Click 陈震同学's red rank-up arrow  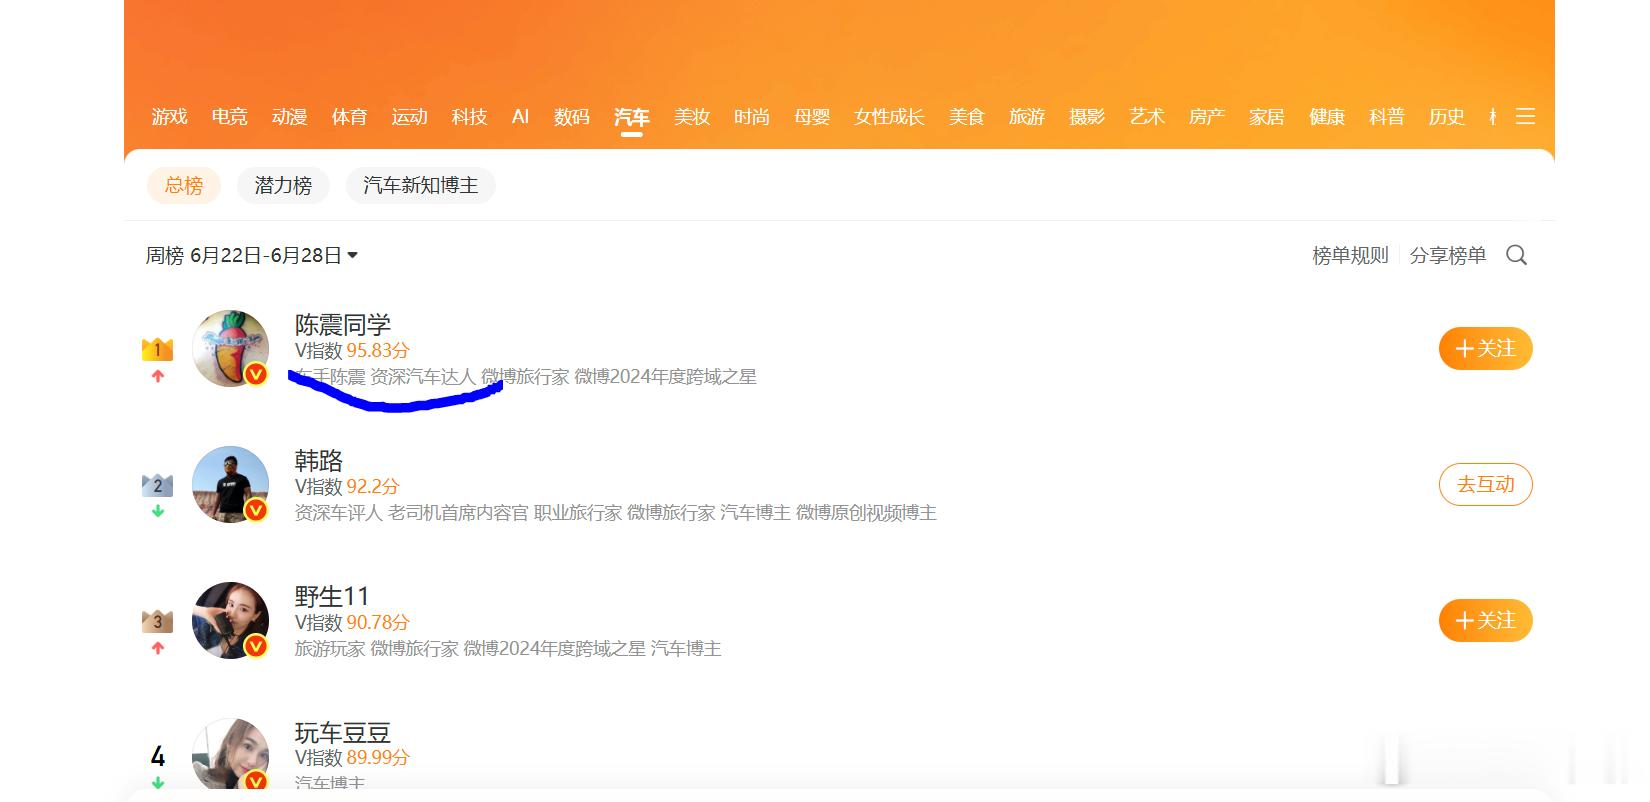tap(157, 377)
